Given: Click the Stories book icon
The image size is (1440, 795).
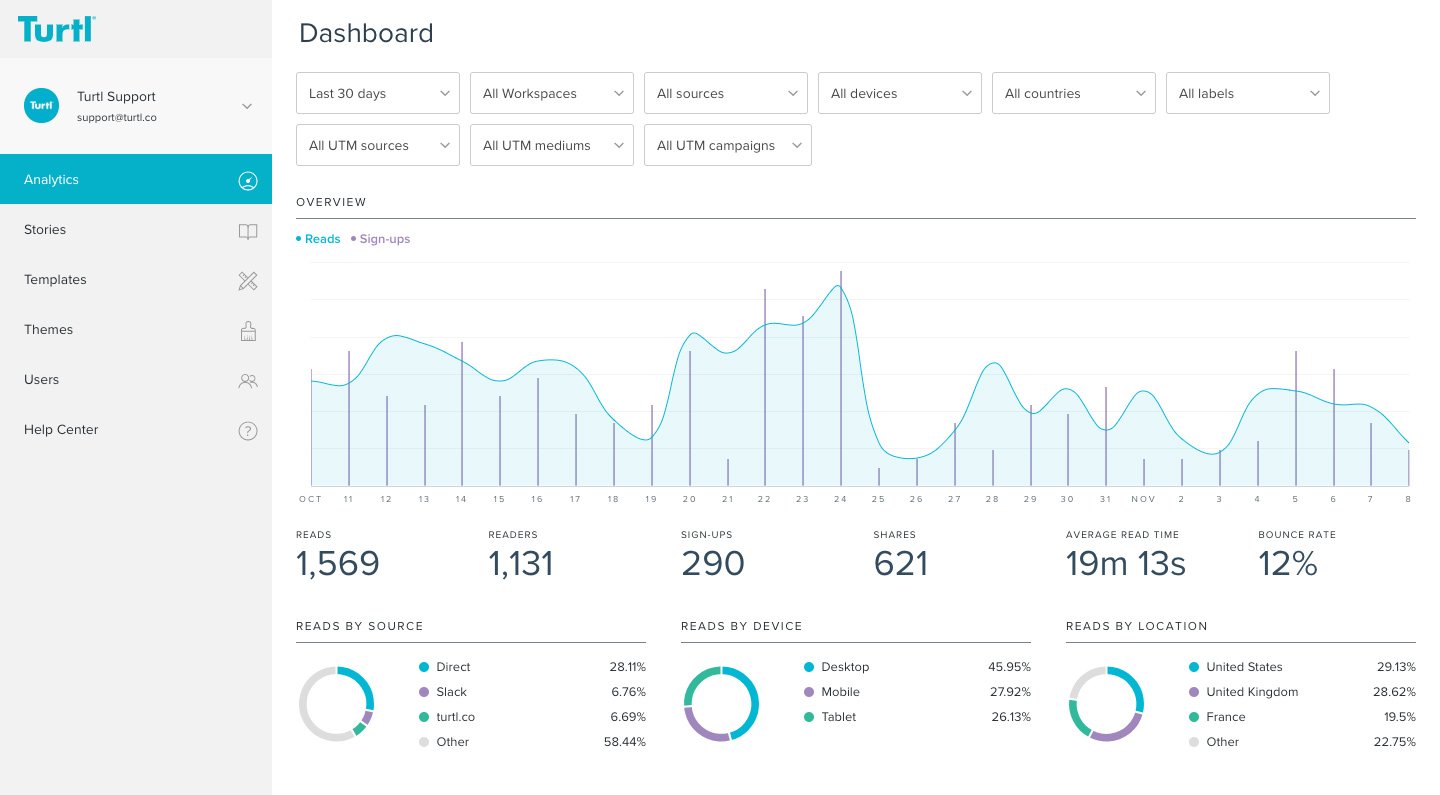Looking at the screenshot, I should click(248, 231).
